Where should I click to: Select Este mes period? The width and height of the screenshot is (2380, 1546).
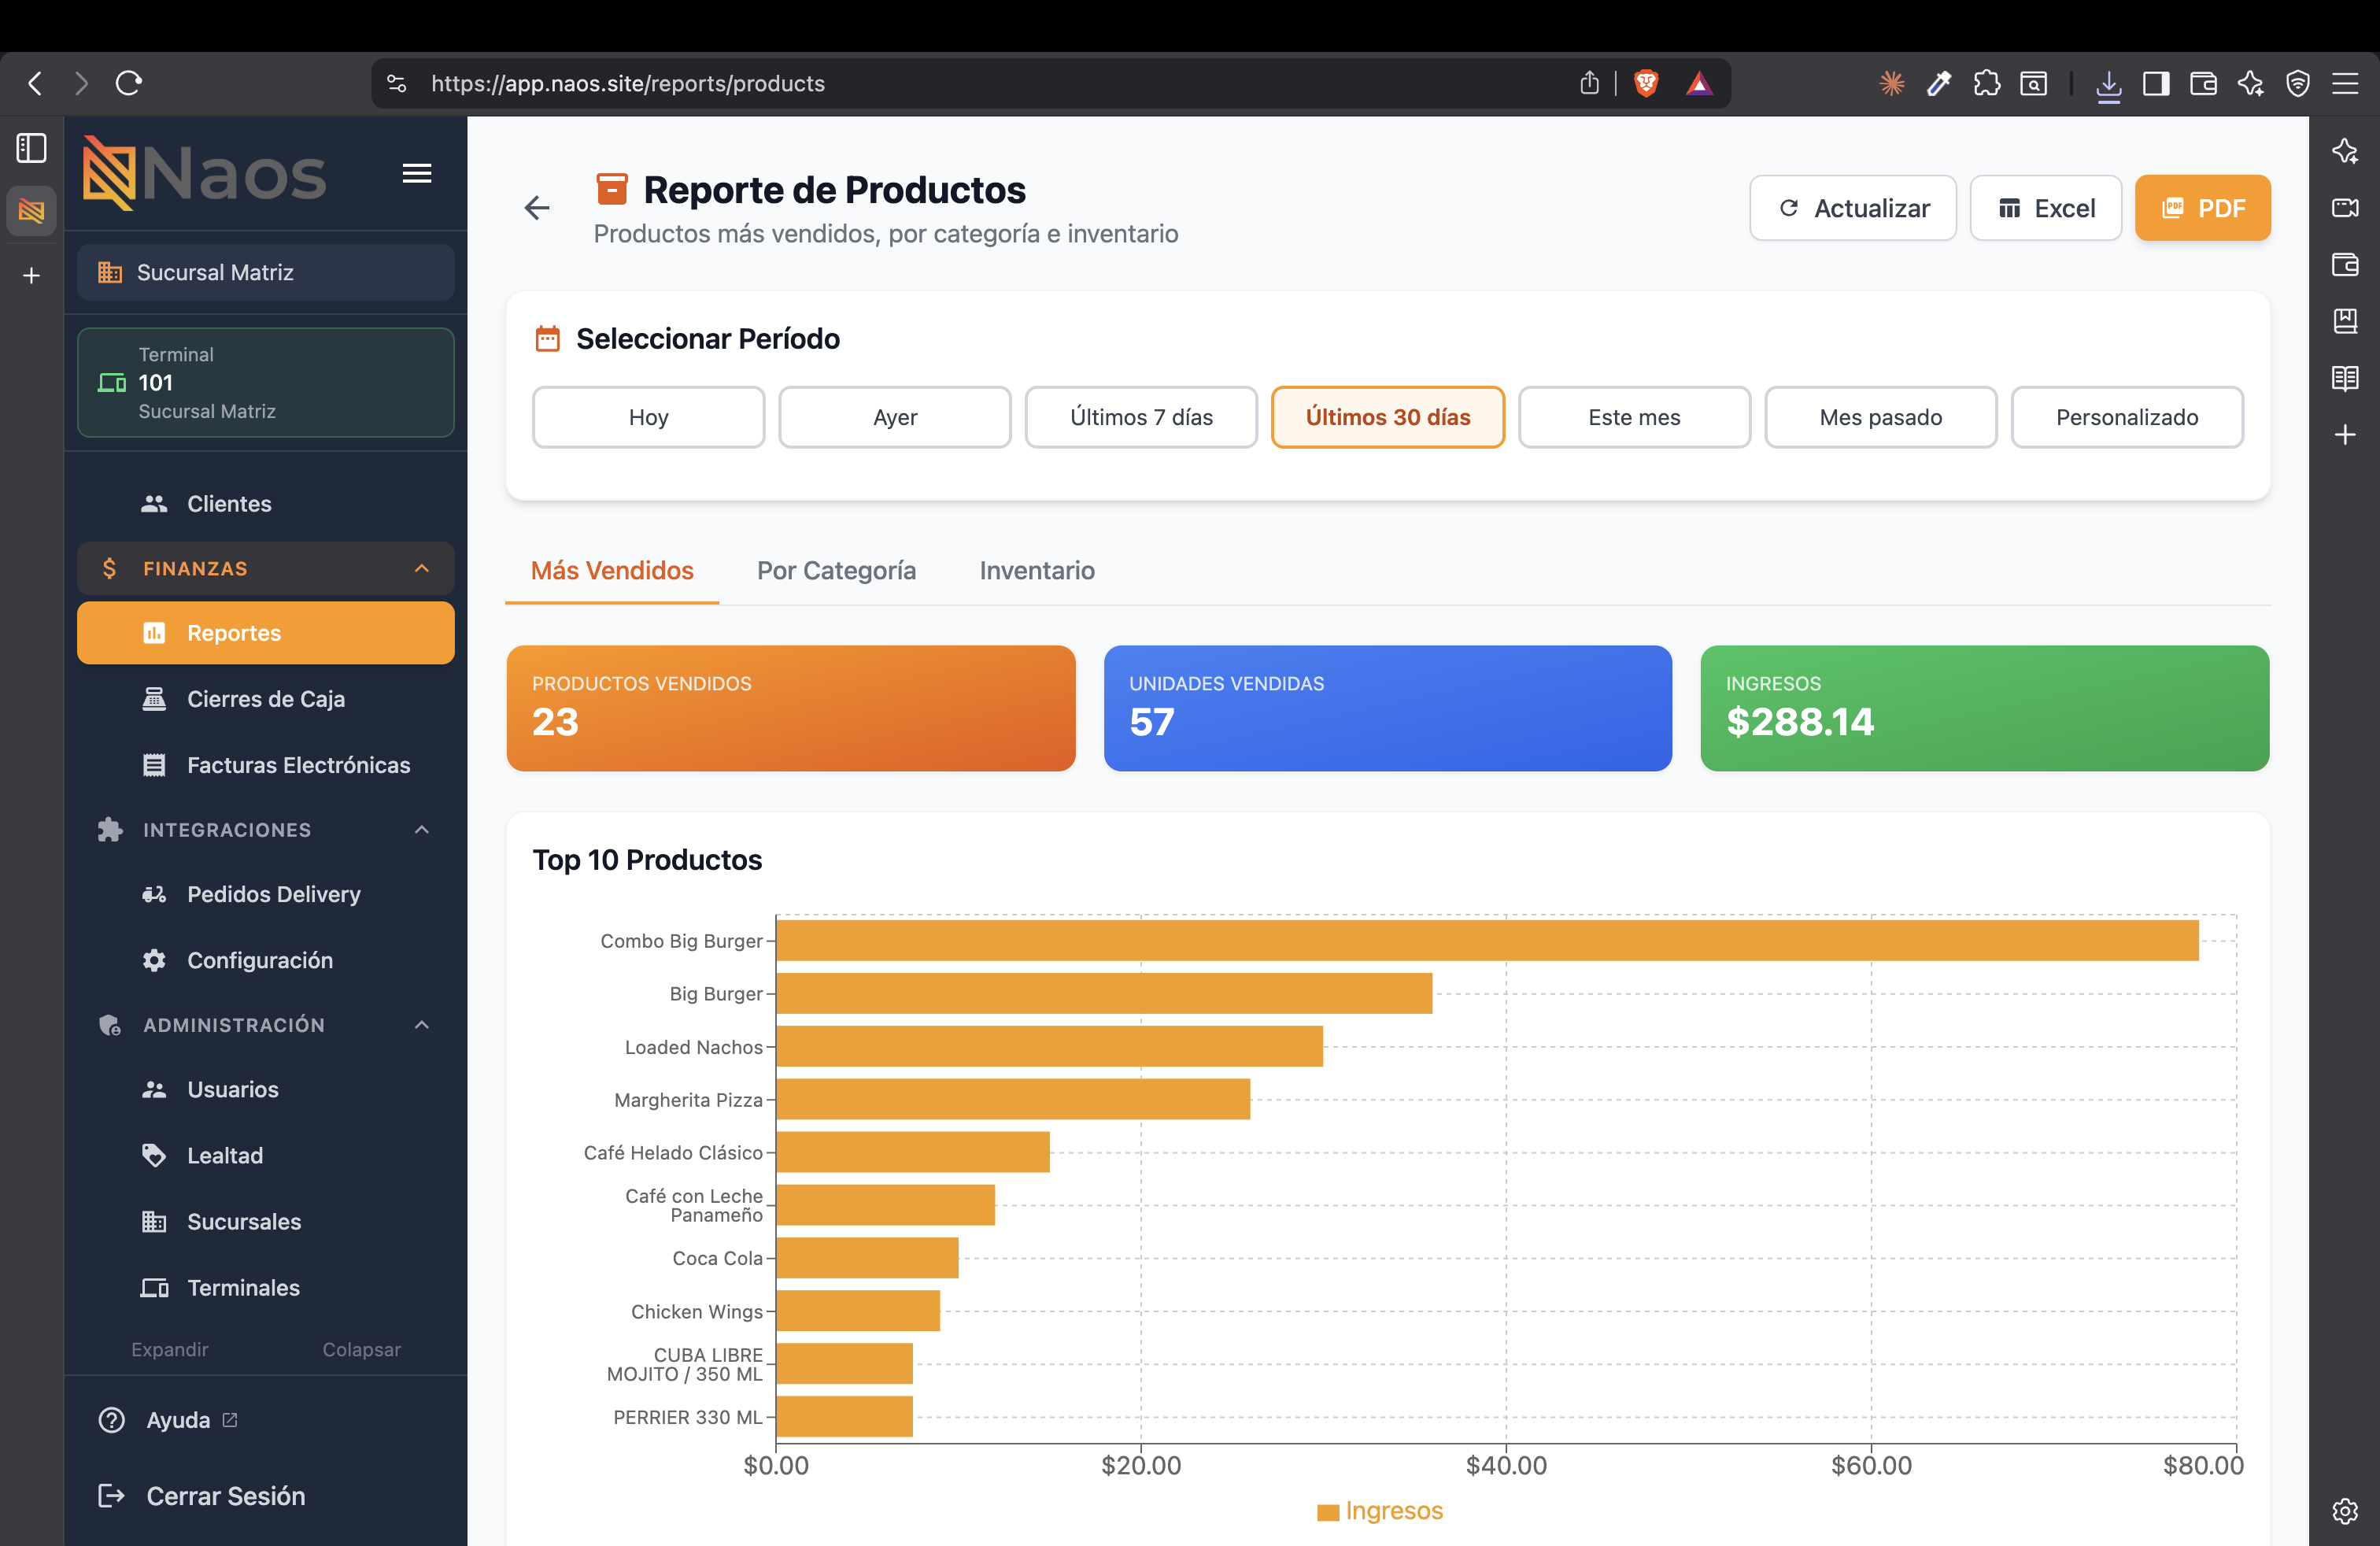point(1634,417)
